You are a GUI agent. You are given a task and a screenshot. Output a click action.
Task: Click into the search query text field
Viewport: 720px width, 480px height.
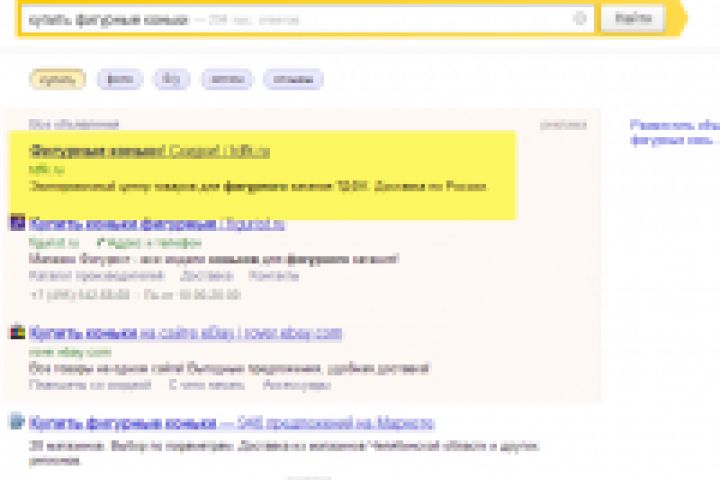click(x=294, y=20)
